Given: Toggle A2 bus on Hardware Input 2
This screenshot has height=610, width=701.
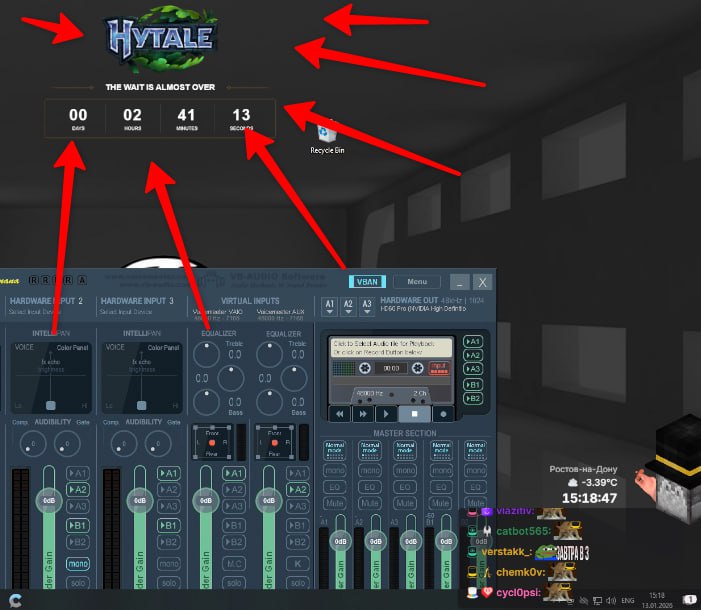Looking at the screenshot, I should (78, 490).
